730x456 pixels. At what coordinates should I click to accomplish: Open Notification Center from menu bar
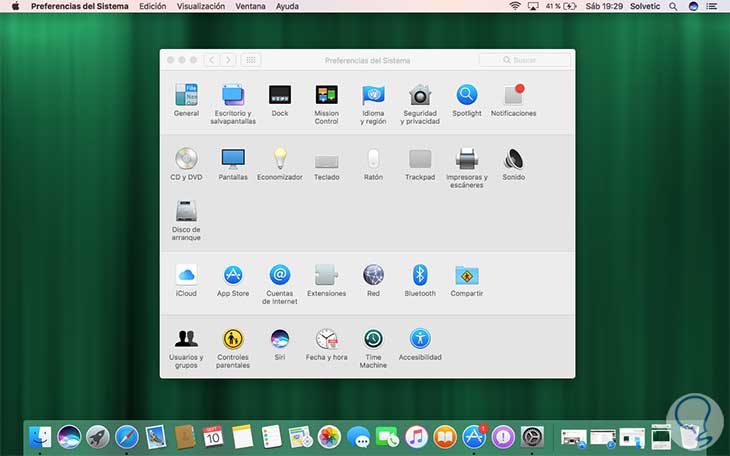click(712, 7)
